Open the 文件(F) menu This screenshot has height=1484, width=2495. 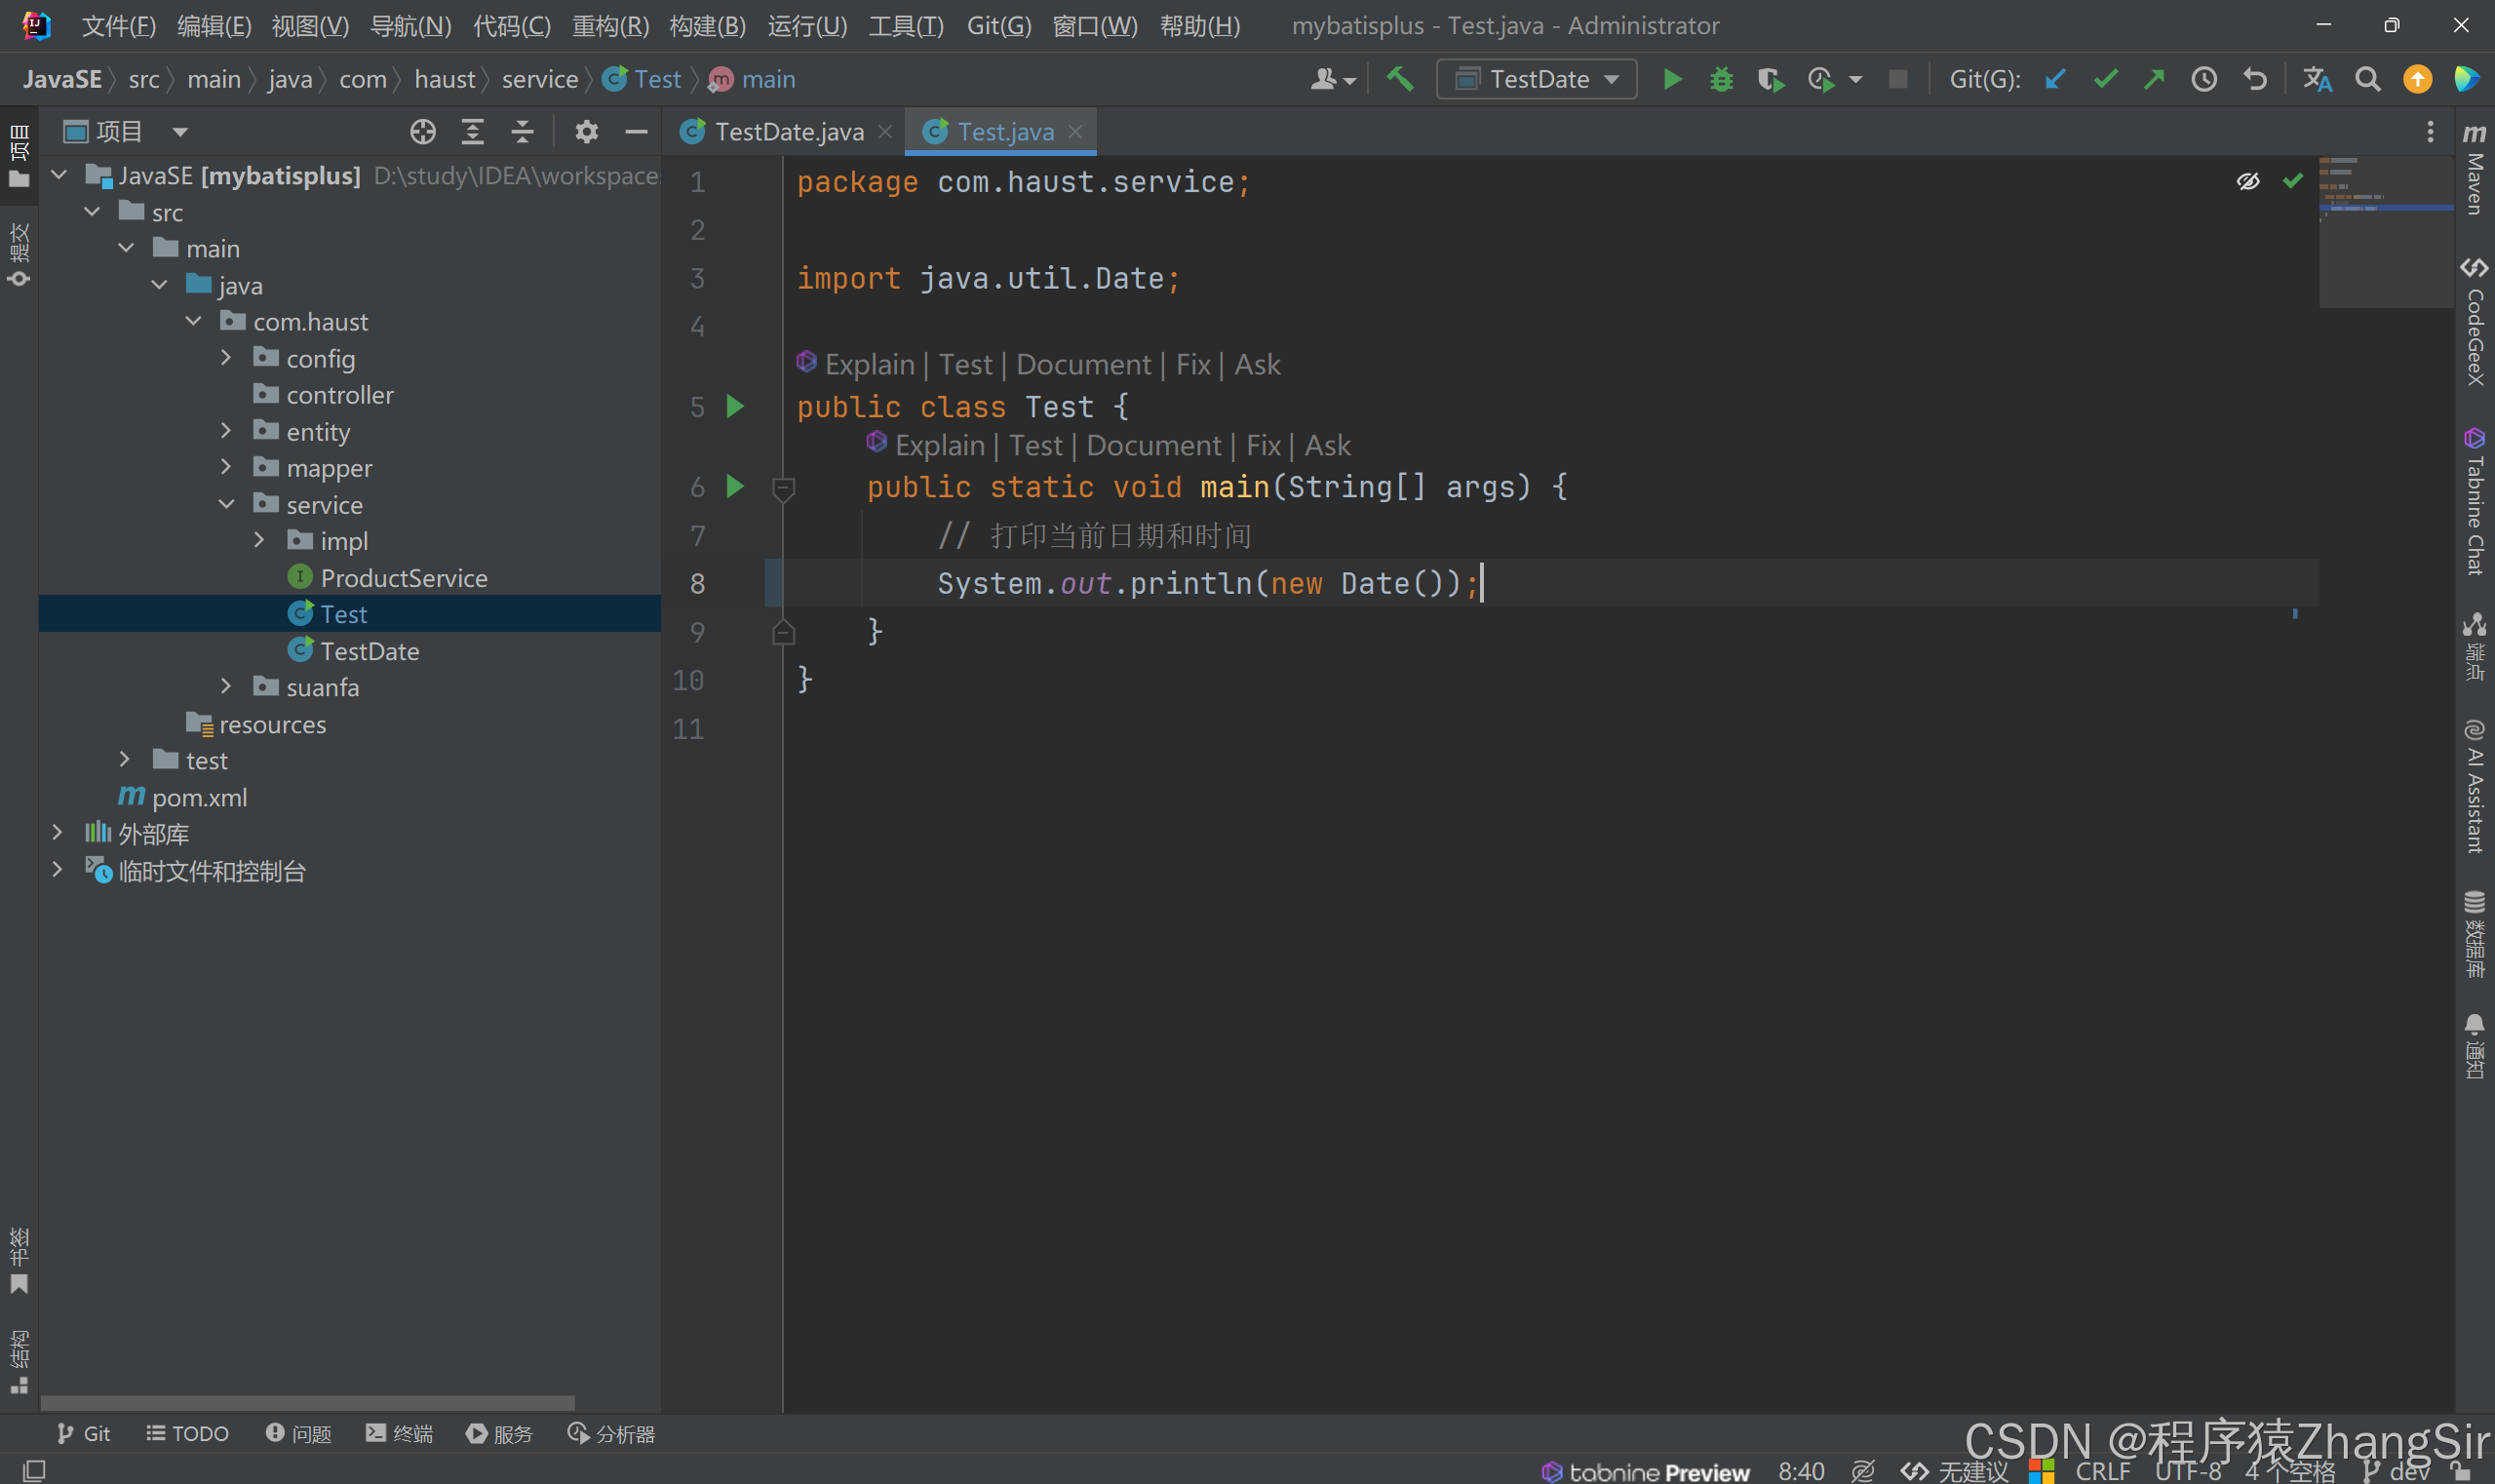pos(119,26)
